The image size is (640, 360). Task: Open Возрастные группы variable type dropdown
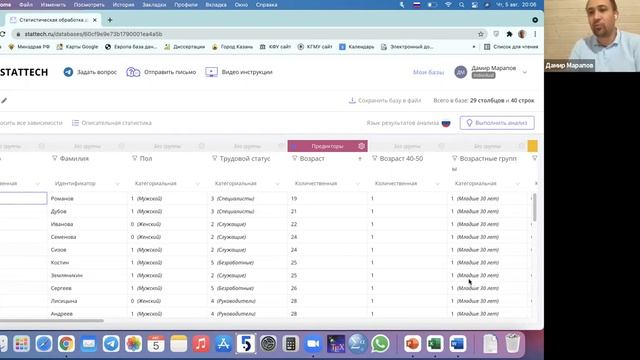(487, 184)
